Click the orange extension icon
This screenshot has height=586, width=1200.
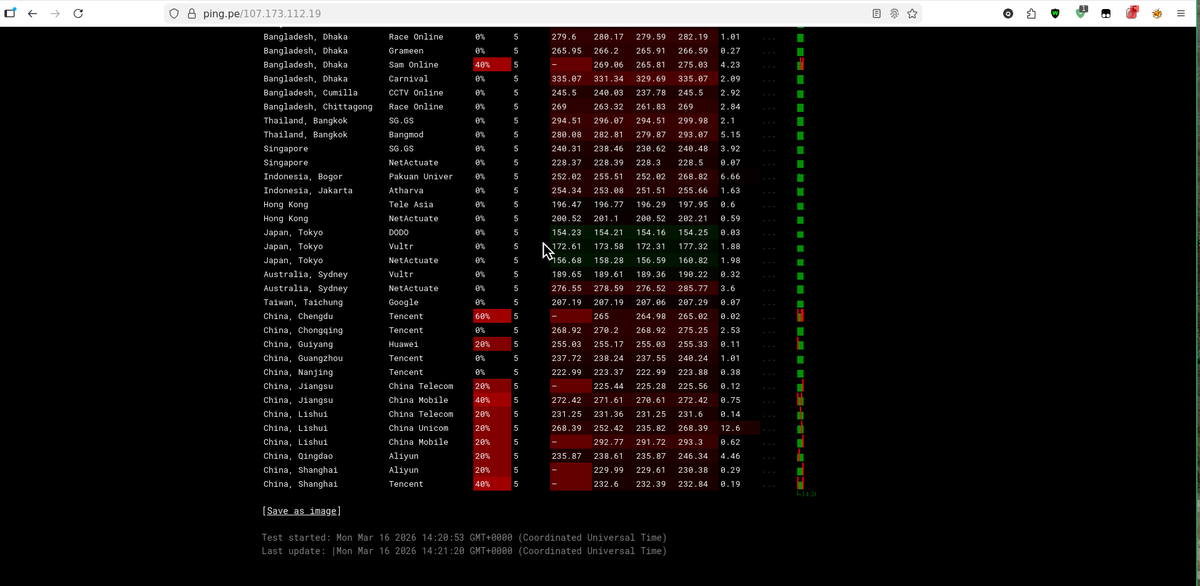[1156, 14]
